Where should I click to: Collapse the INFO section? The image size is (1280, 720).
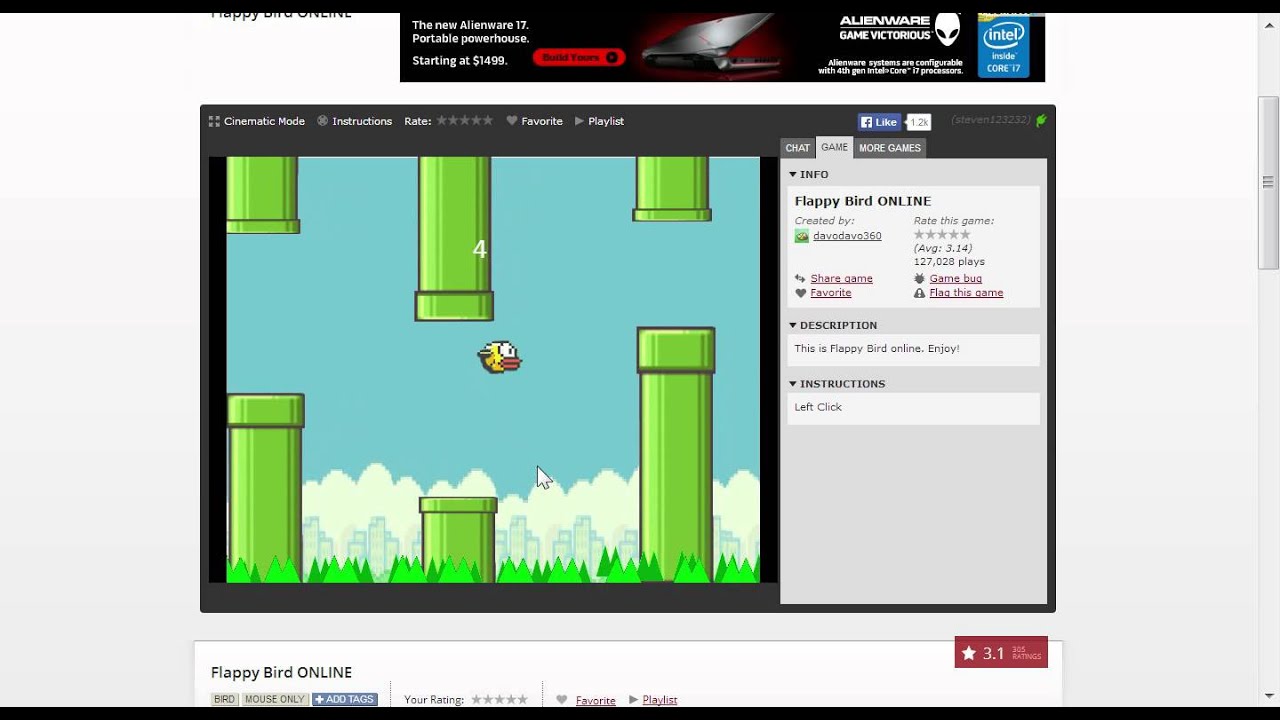pos(809,174)
